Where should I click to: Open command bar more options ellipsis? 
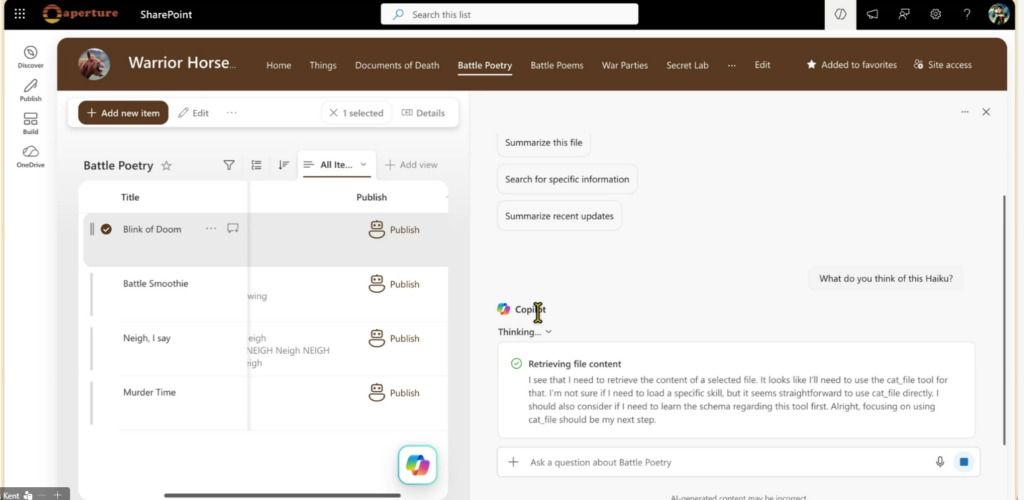232,113
